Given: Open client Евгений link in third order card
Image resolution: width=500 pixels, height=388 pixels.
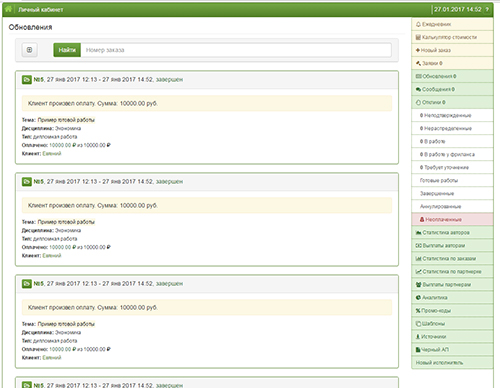Looking at the screenshot, I should coord(52,358).
